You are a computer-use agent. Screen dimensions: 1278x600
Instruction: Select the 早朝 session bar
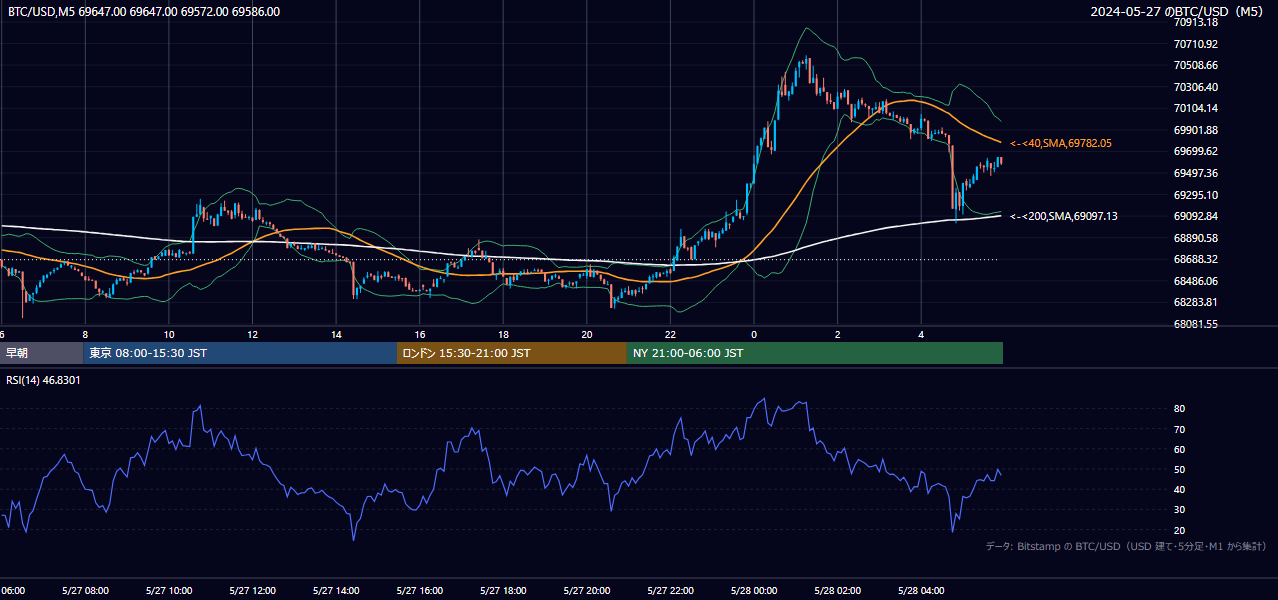click(41, 353)
